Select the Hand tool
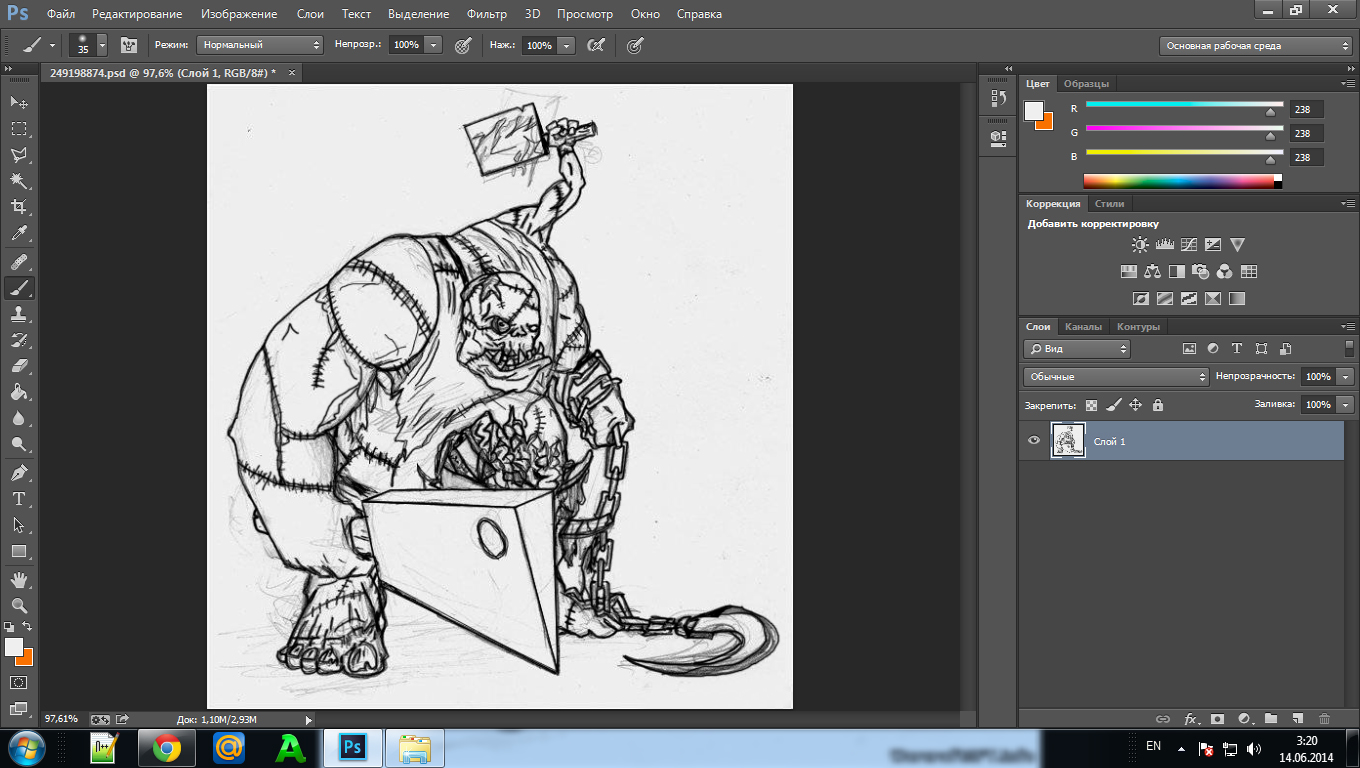The image size is (1360, 768). tap(19, 579)
